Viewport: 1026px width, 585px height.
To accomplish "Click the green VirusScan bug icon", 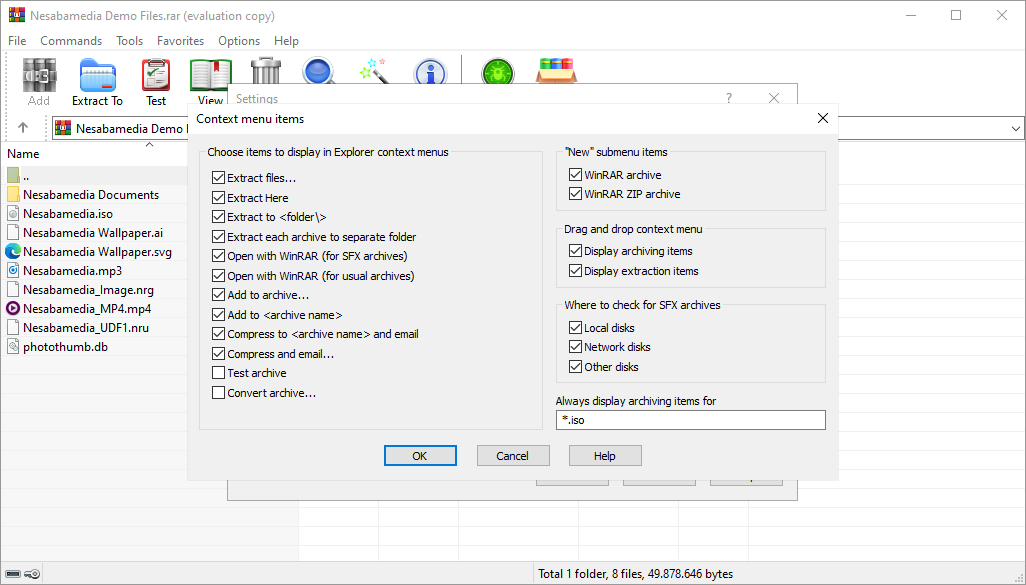I will [x=497, y=74].
